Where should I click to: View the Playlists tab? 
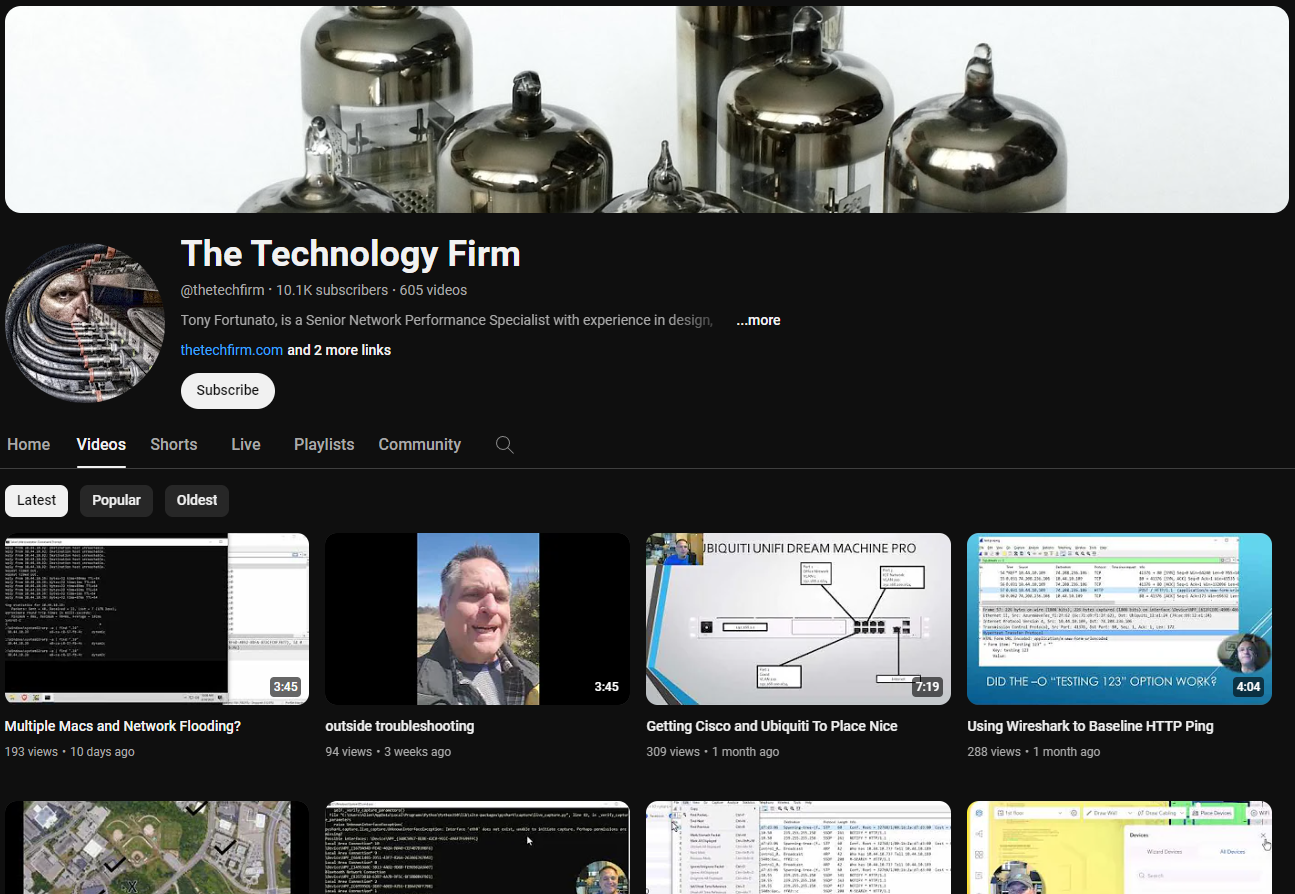coord(323,444)
